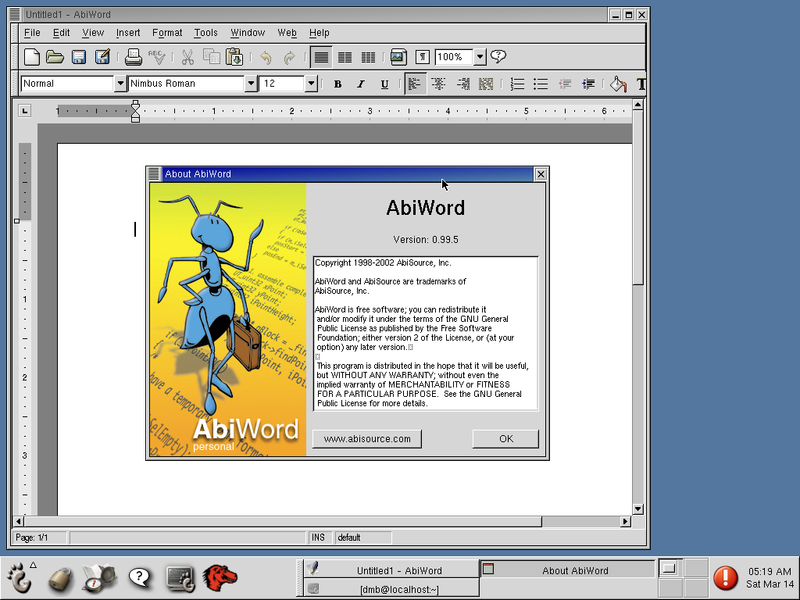
Task: Print the document using the printer icon
Action: [x=133, y=57]
